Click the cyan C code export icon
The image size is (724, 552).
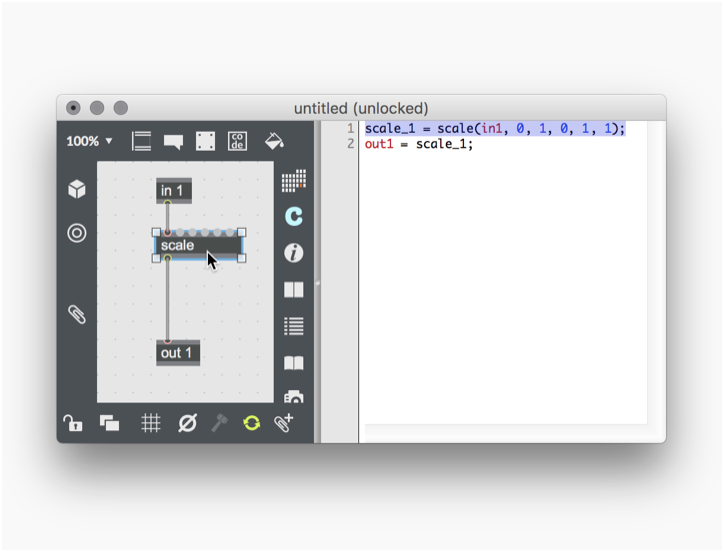294,216
